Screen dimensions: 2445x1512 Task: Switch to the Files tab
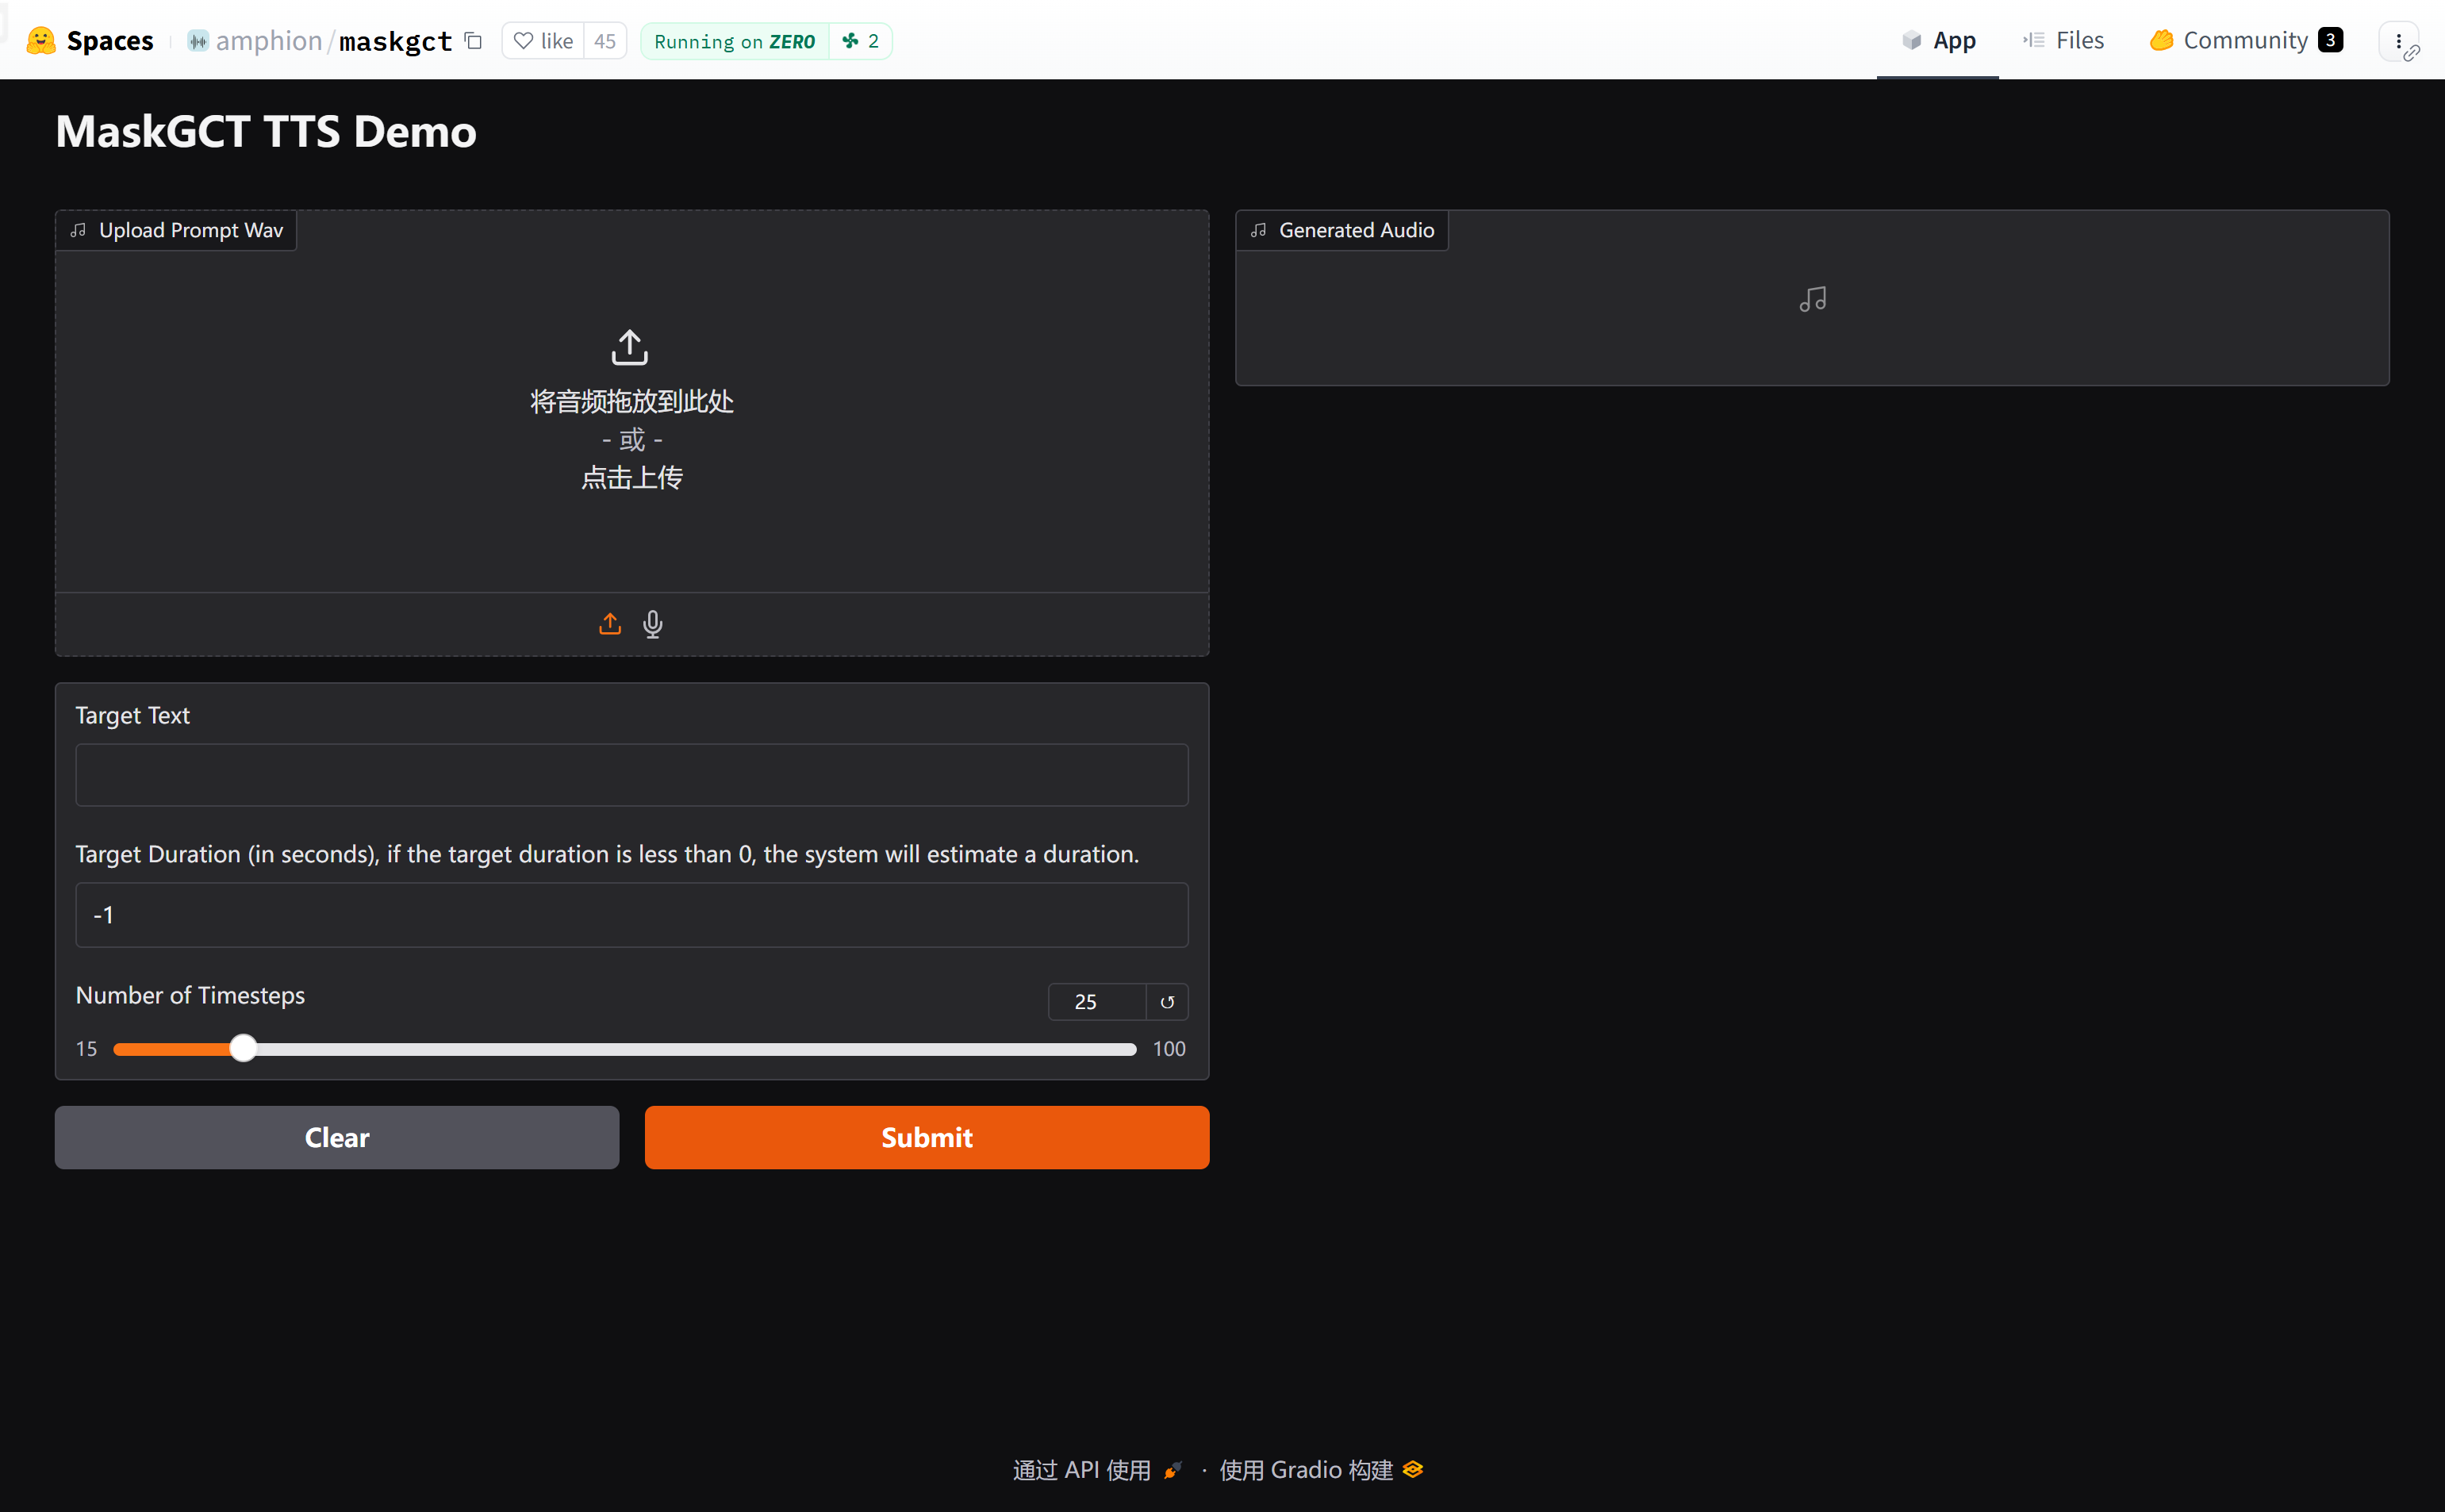point(2063,40)
